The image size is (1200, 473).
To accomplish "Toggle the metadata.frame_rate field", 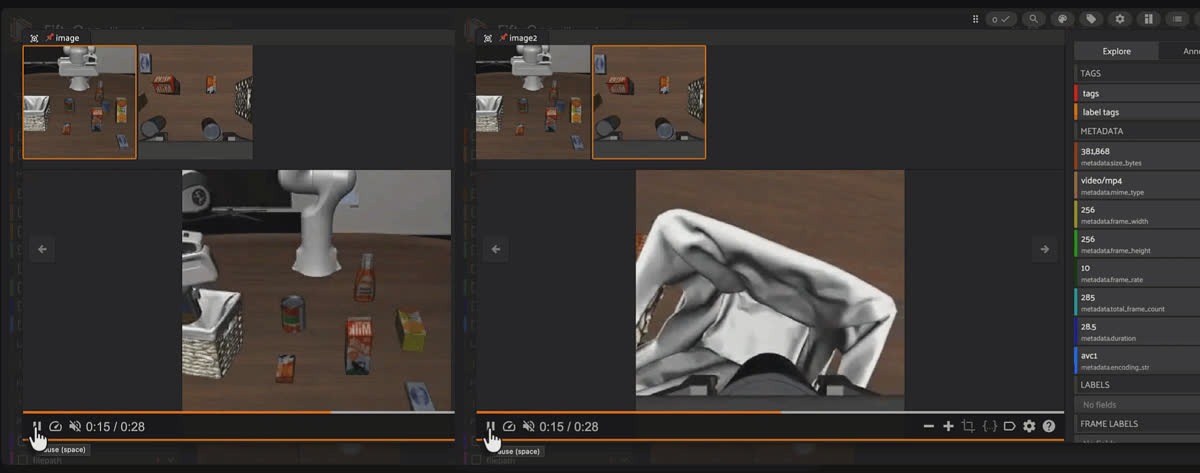I will point(1137,273).
